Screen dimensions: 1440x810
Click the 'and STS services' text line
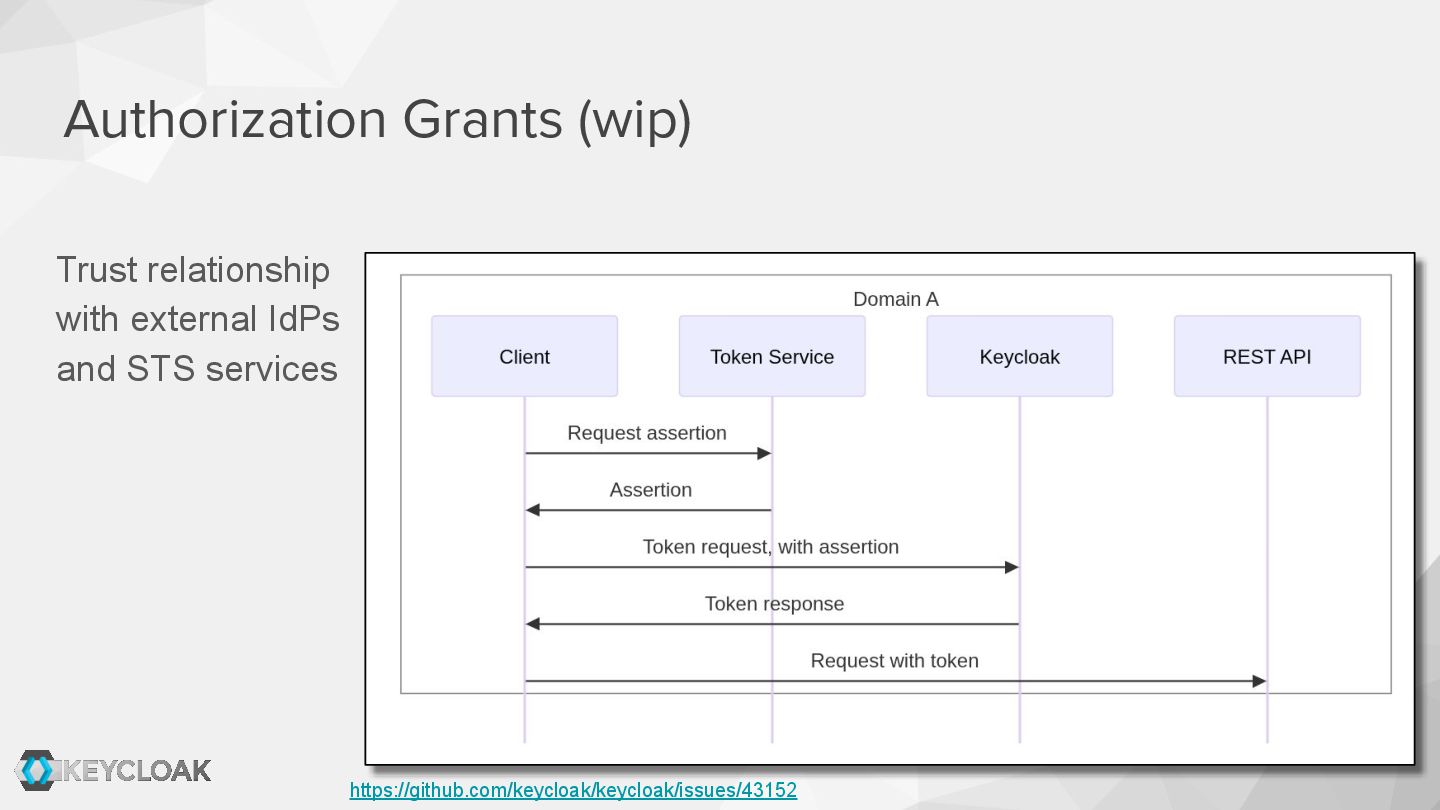(197, 369)
